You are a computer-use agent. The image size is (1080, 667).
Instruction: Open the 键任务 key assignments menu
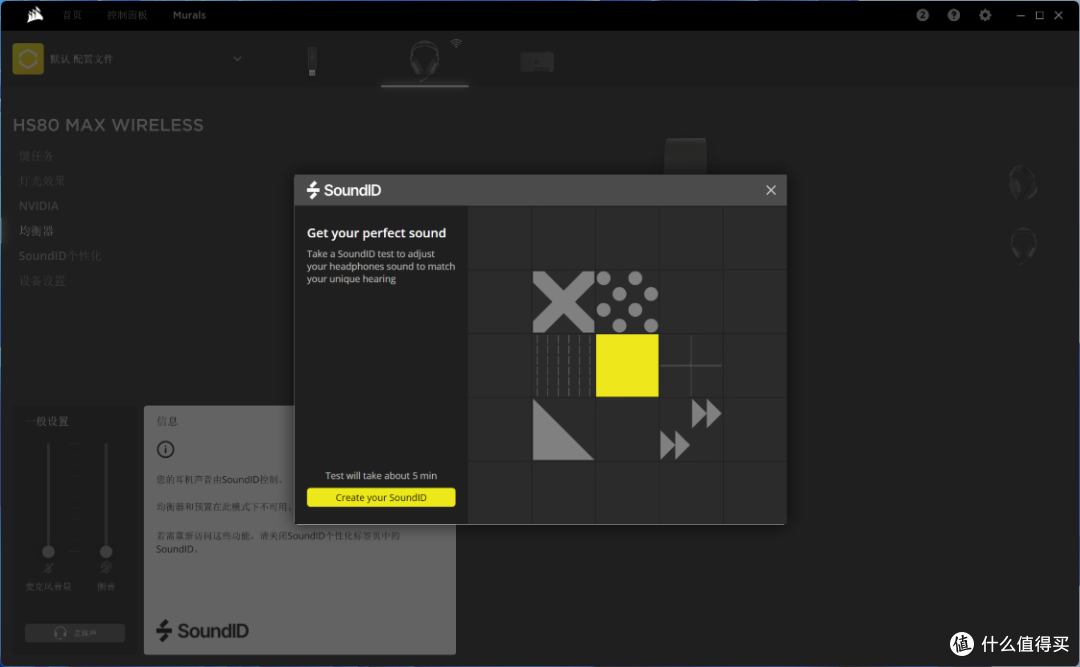[x=36, y=156]
